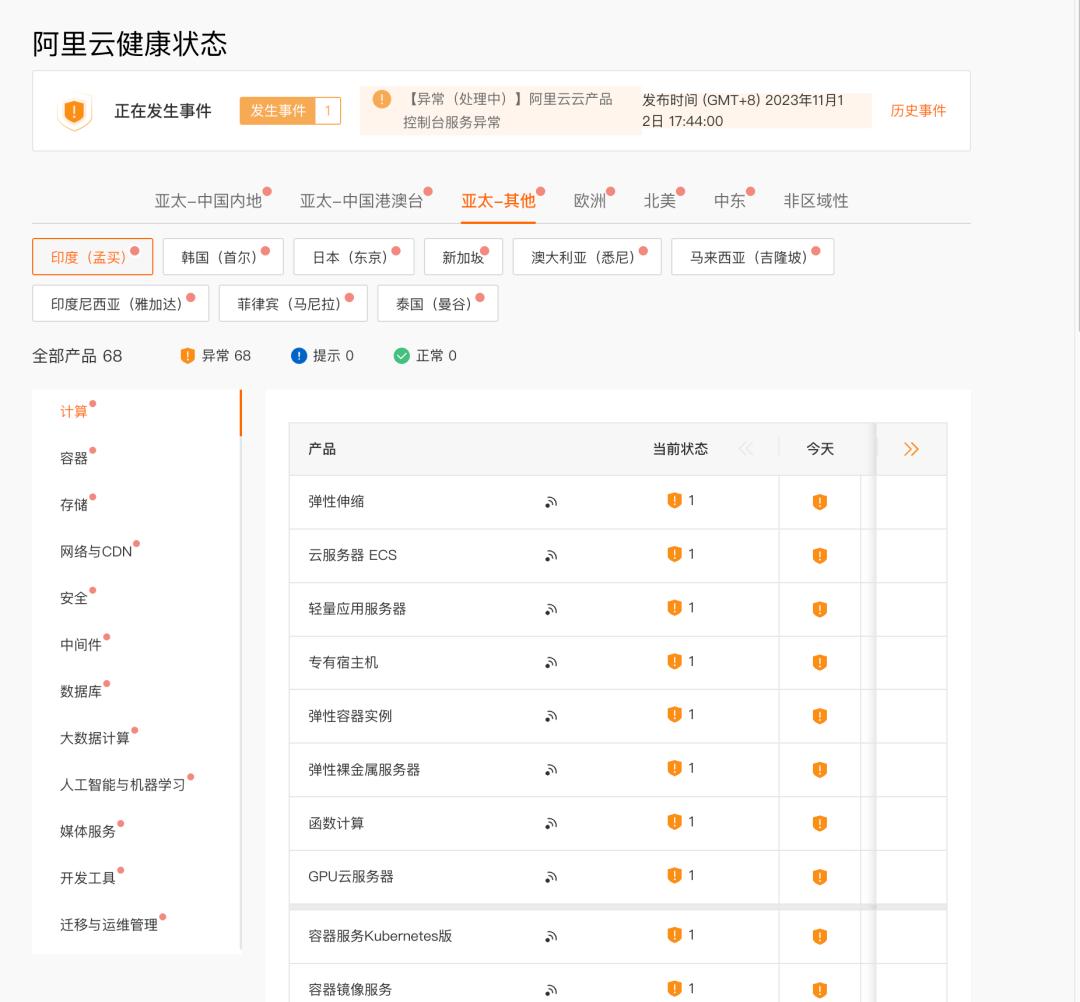Image resolution: width=1080 pixels, height=1002 pixels.
Task: Select 中间件 category in sidebar
Action: coord(81,645)
